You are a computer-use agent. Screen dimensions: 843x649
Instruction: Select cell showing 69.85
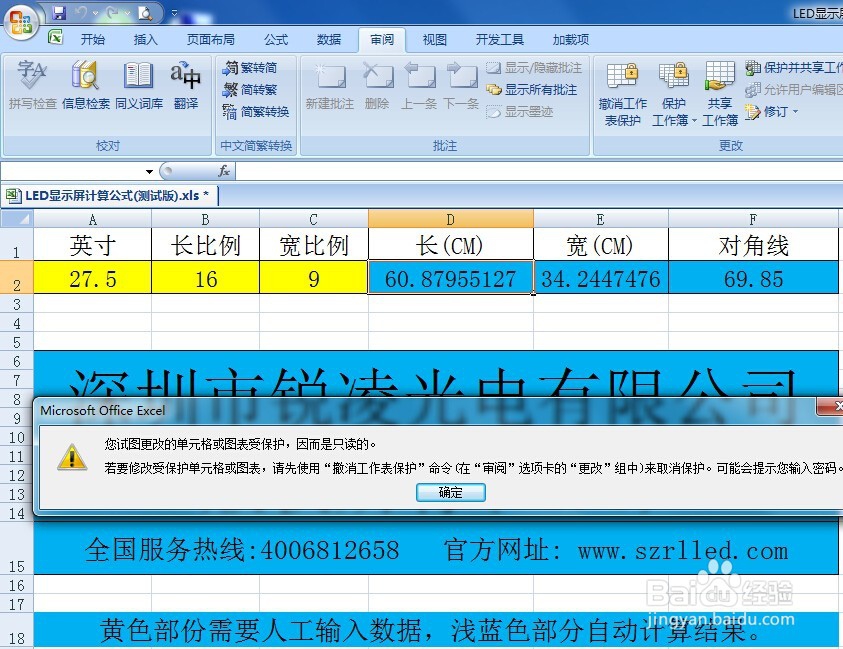753,277
